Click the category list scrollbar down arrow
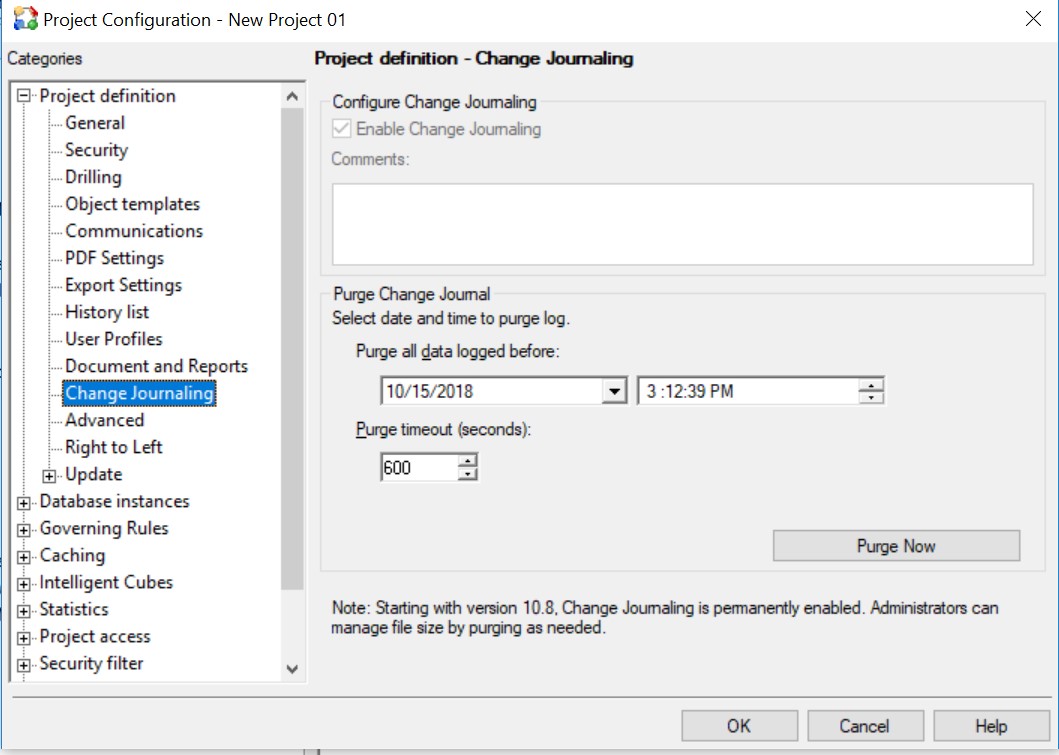Viewport: 1059px width, 755px height. 292,668
